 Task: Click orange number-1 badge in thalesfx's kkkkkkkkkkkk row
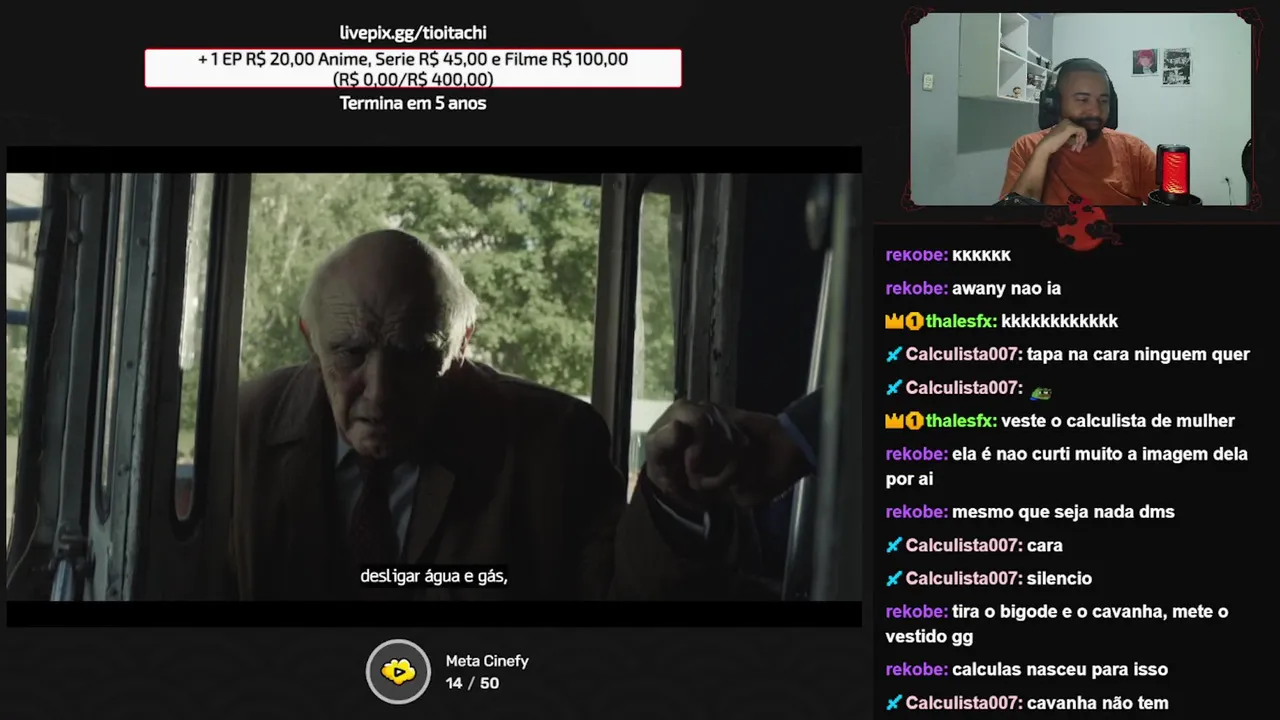click(914, 322)
